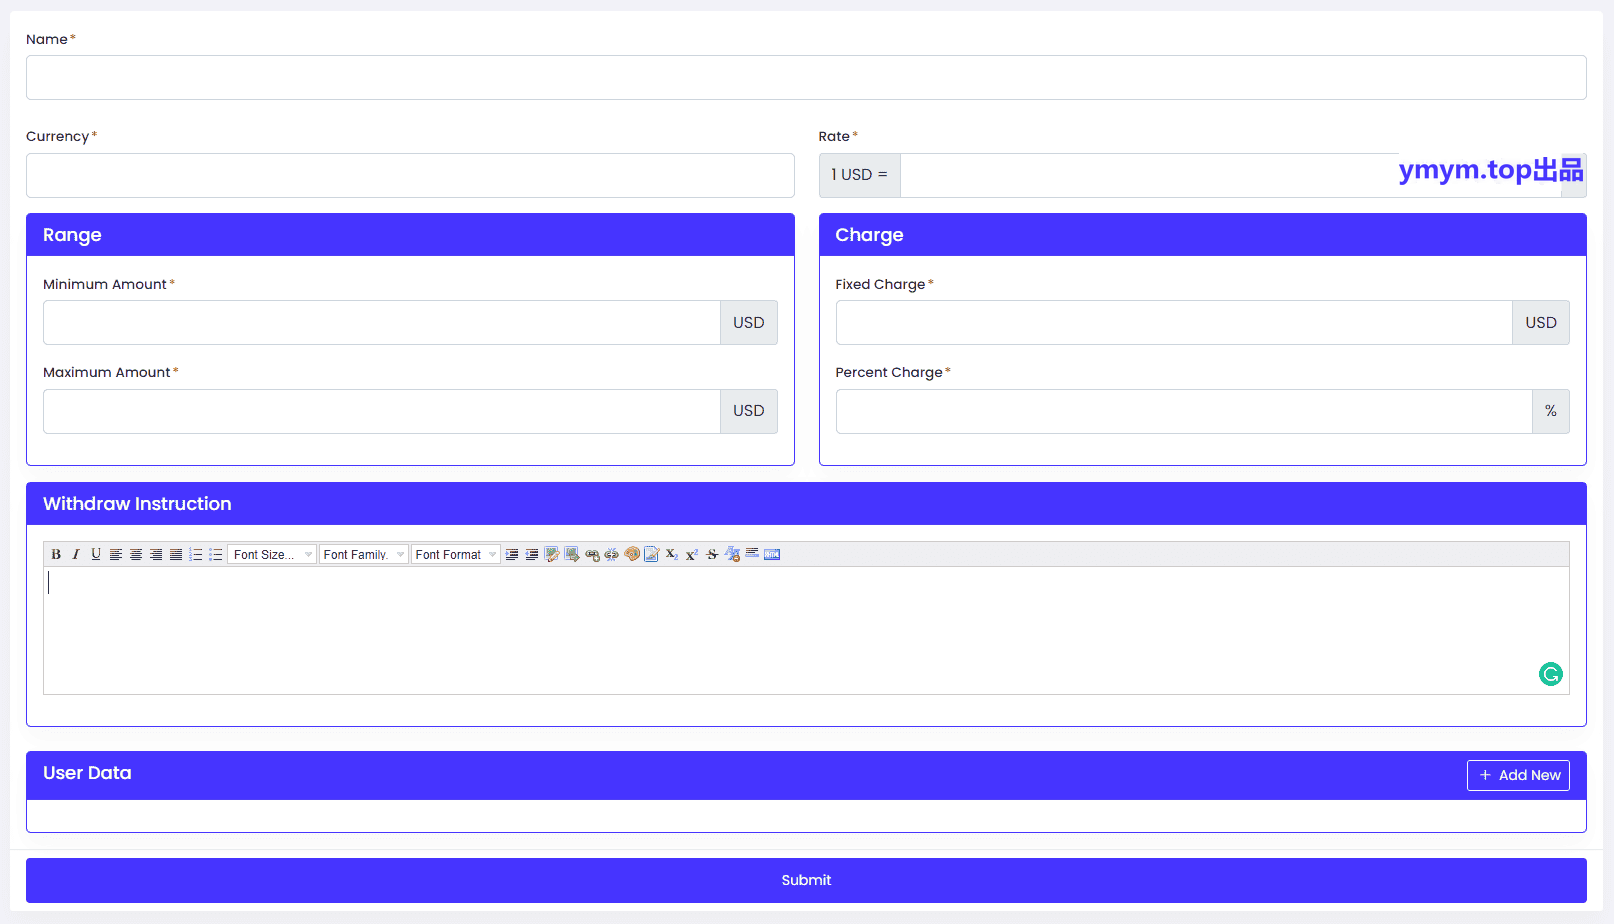Apply subscript formatting
The height and width of the screenshot is (924, 1614).
pos(672,554)
